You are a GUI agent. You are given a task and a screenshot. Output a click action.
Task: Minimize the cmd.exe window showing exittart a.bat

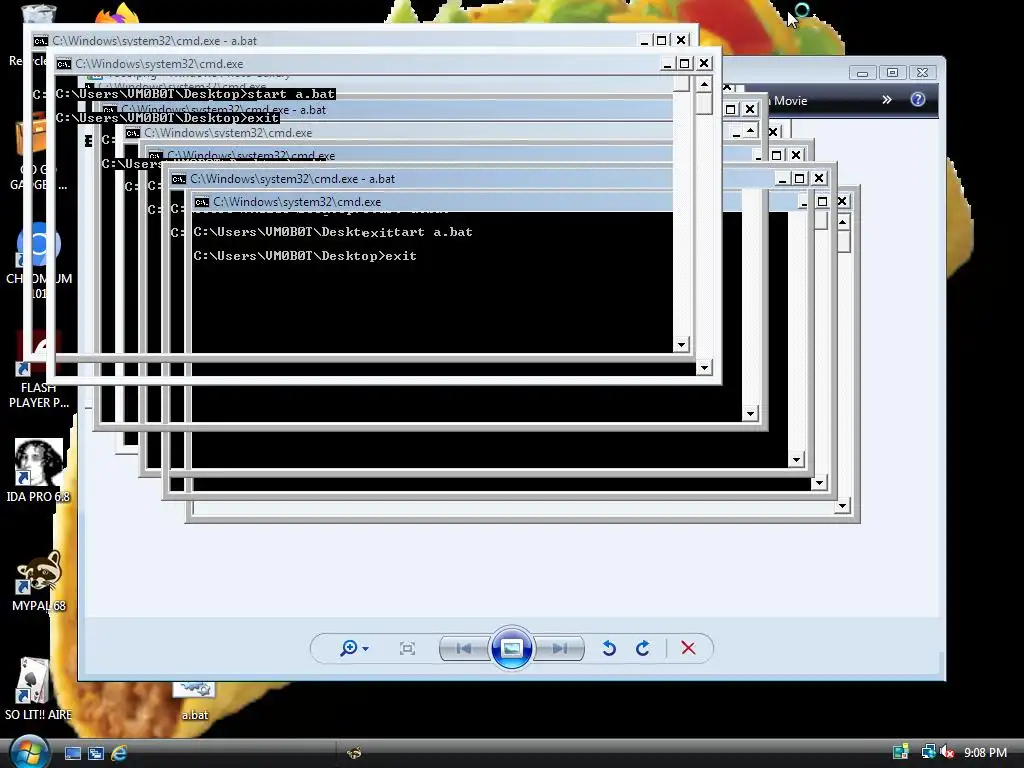click(x=804, y=201)
